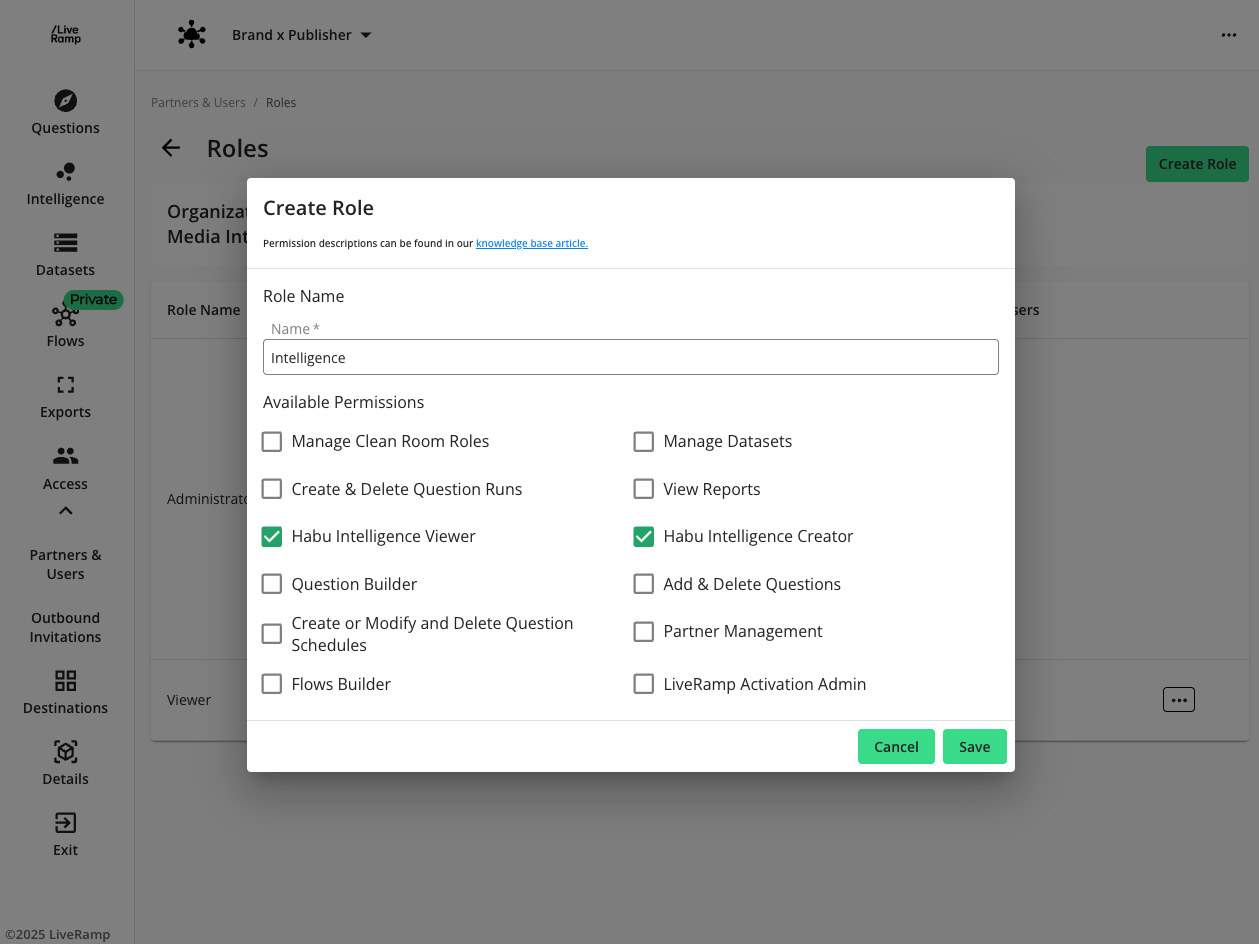This screenshot has height=944, width=1259.
Task: Go to Partners & Users in sidebar
Action: (x=65, y=564)
